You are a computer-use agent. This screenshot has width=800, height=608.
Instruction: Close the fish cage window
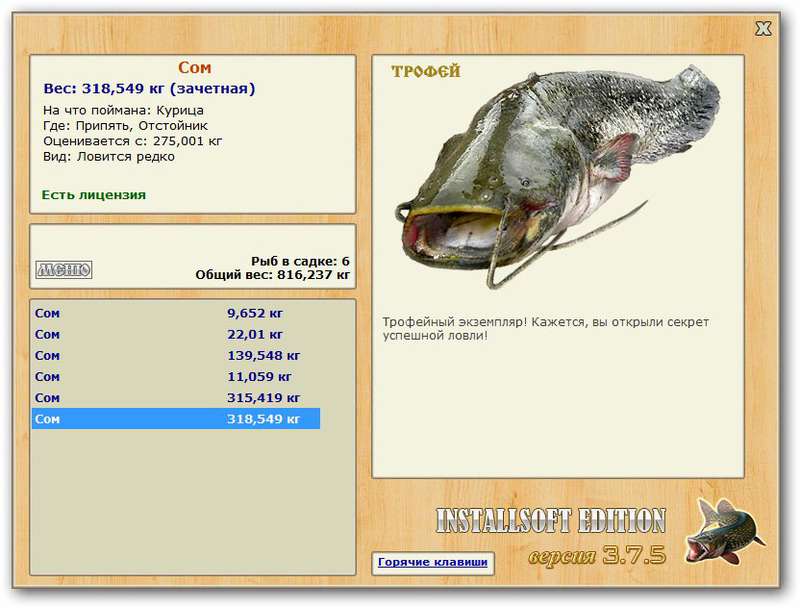[x=763, y=29]
